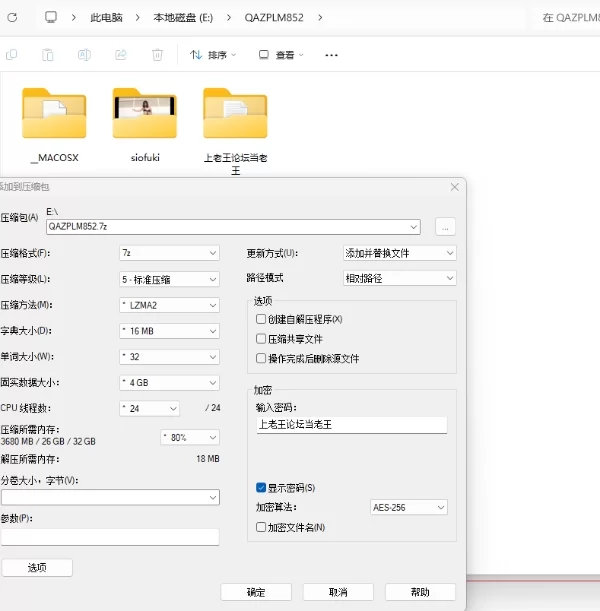
Task: Select the siofuki folder
Action: [145, 125]
